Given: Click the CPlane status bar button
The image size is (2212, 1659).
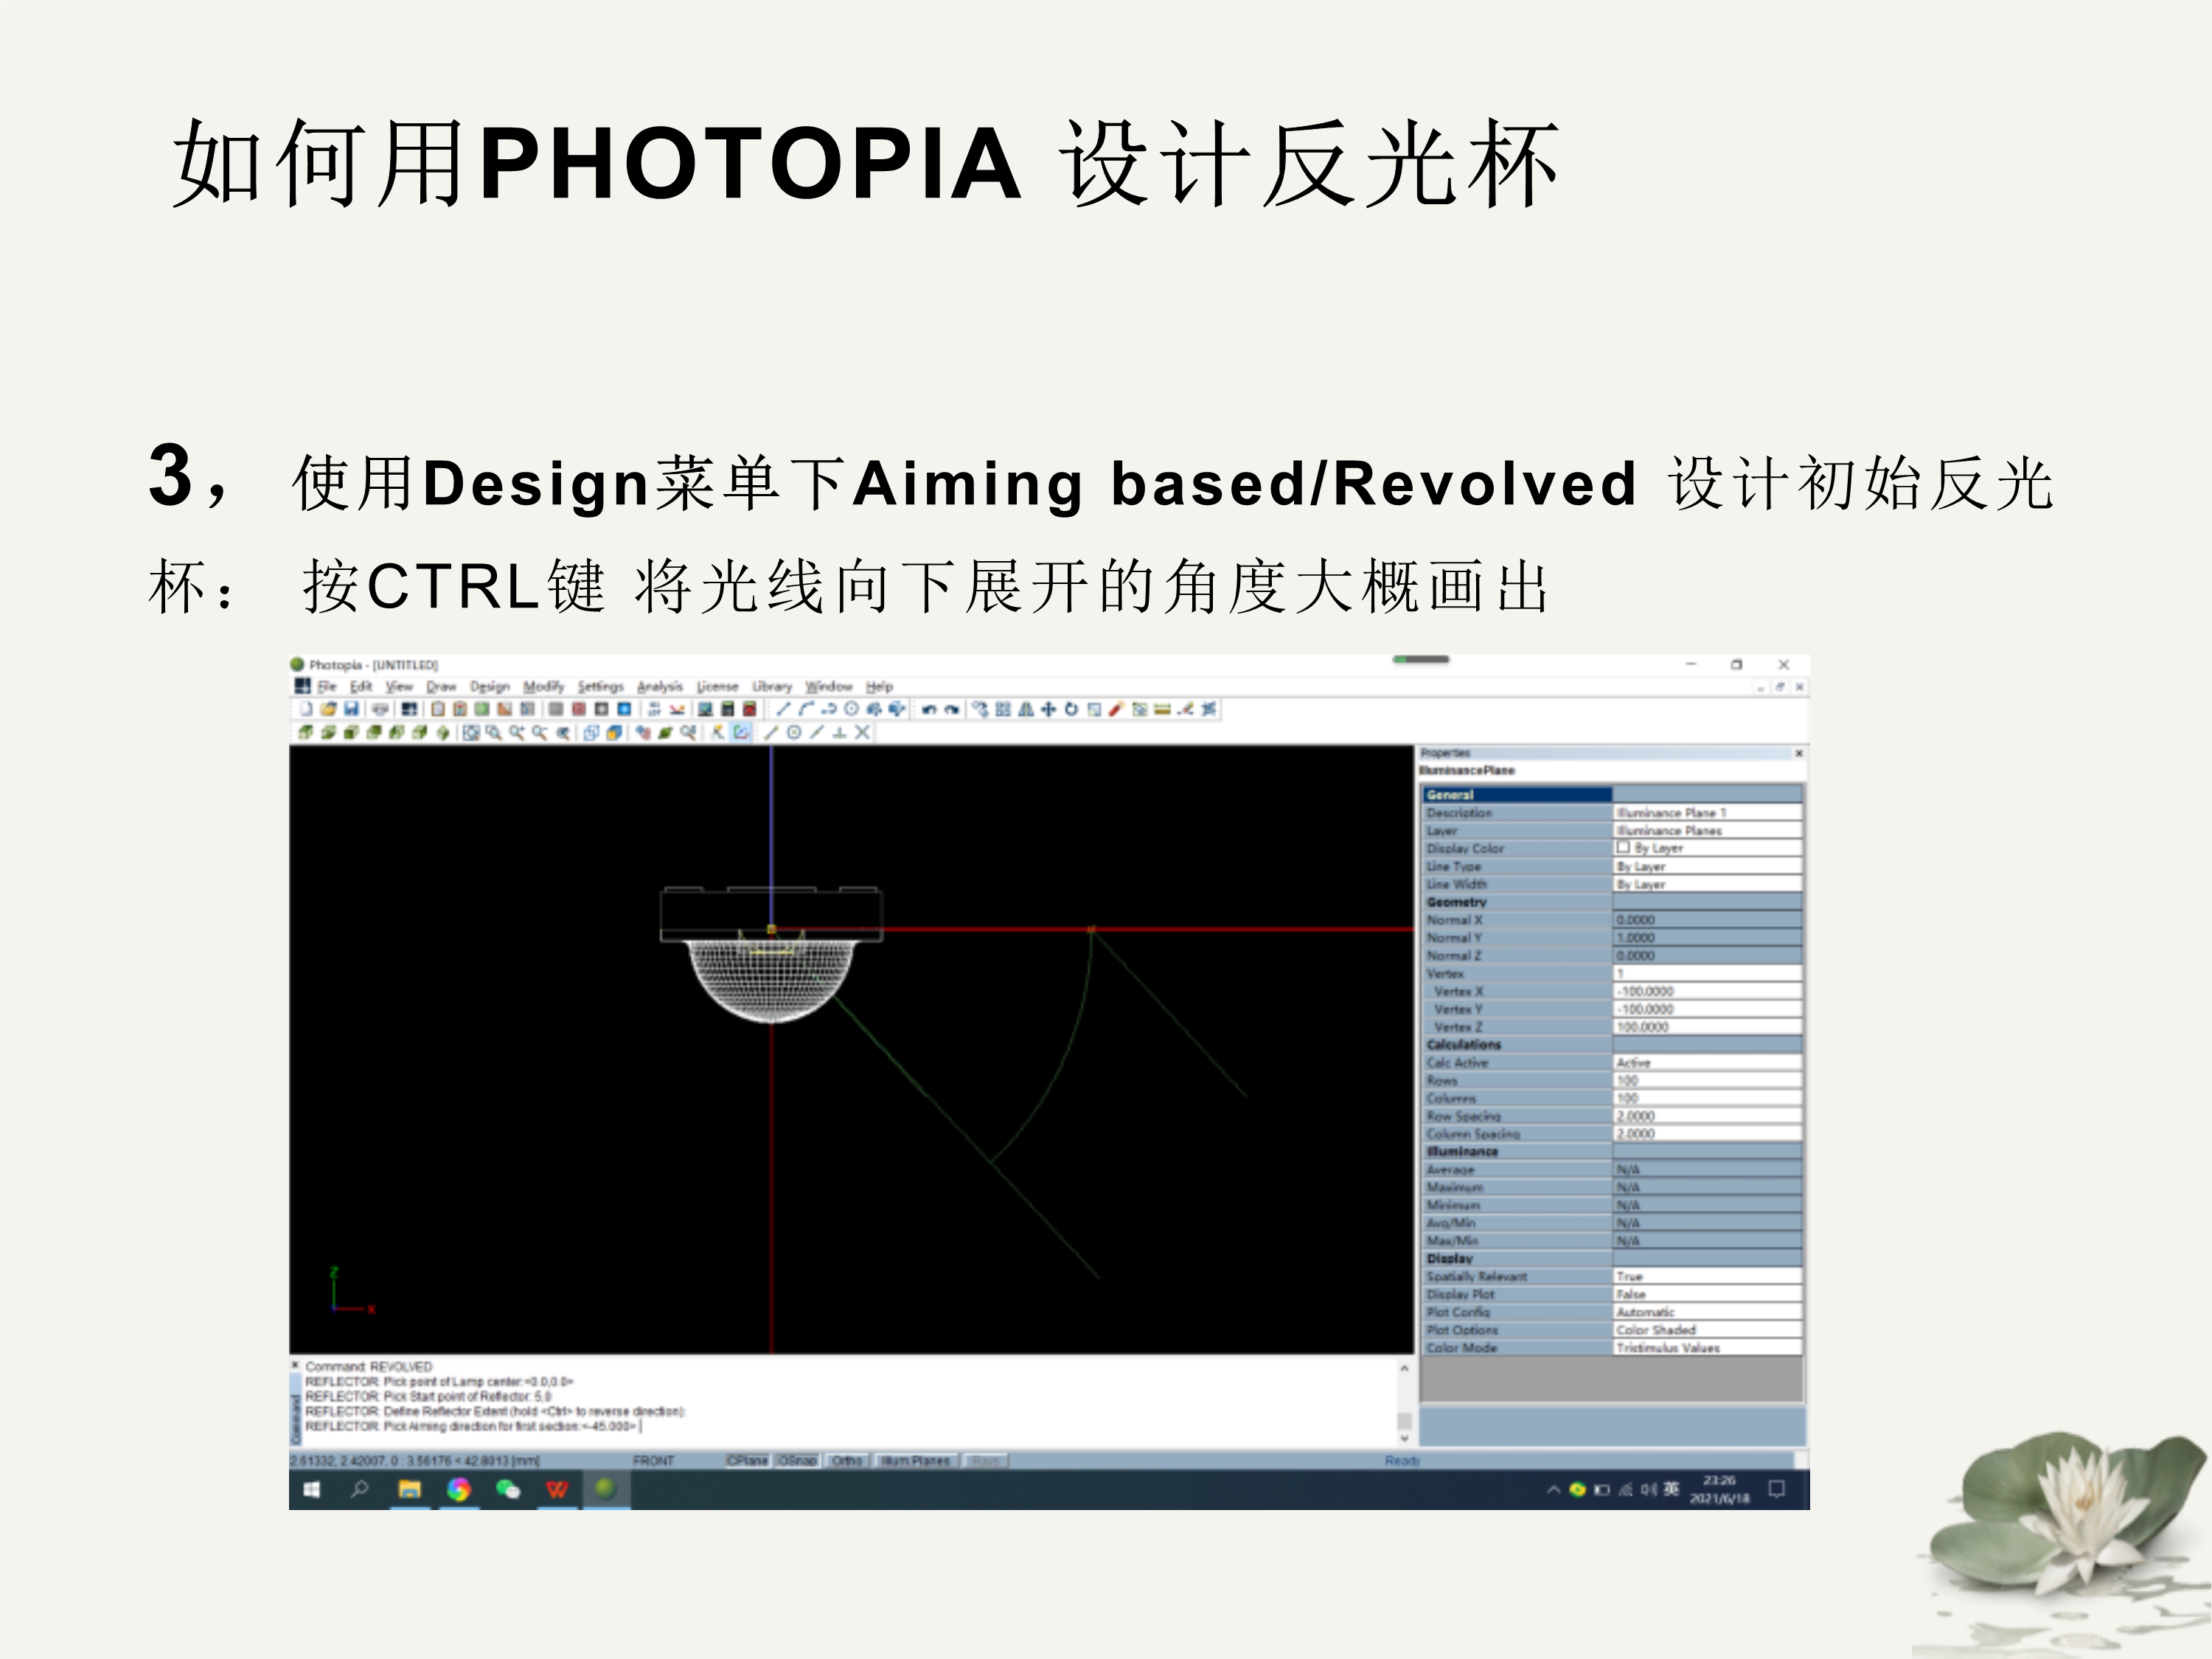Looking at the screenshot, I should pos(747,1461).
